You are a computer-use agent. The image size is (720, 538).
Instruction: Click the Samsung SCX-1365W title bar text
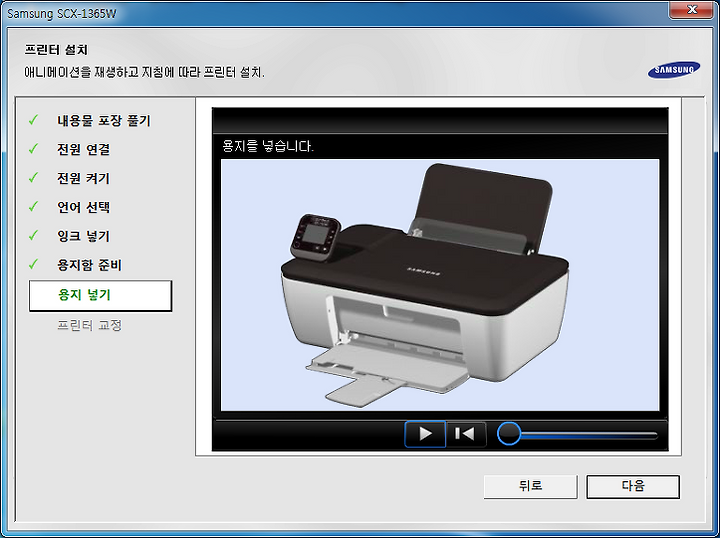coord(62,14)
